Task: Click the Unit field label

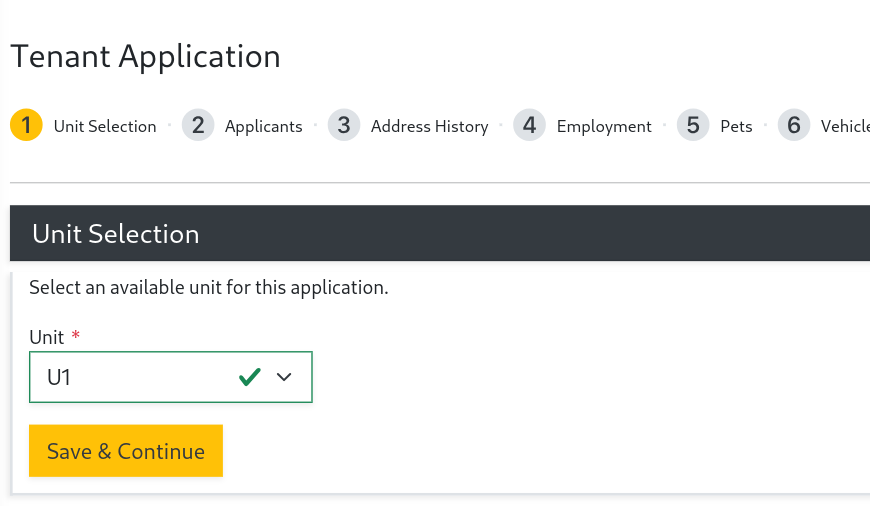Action: click(47, 337)
